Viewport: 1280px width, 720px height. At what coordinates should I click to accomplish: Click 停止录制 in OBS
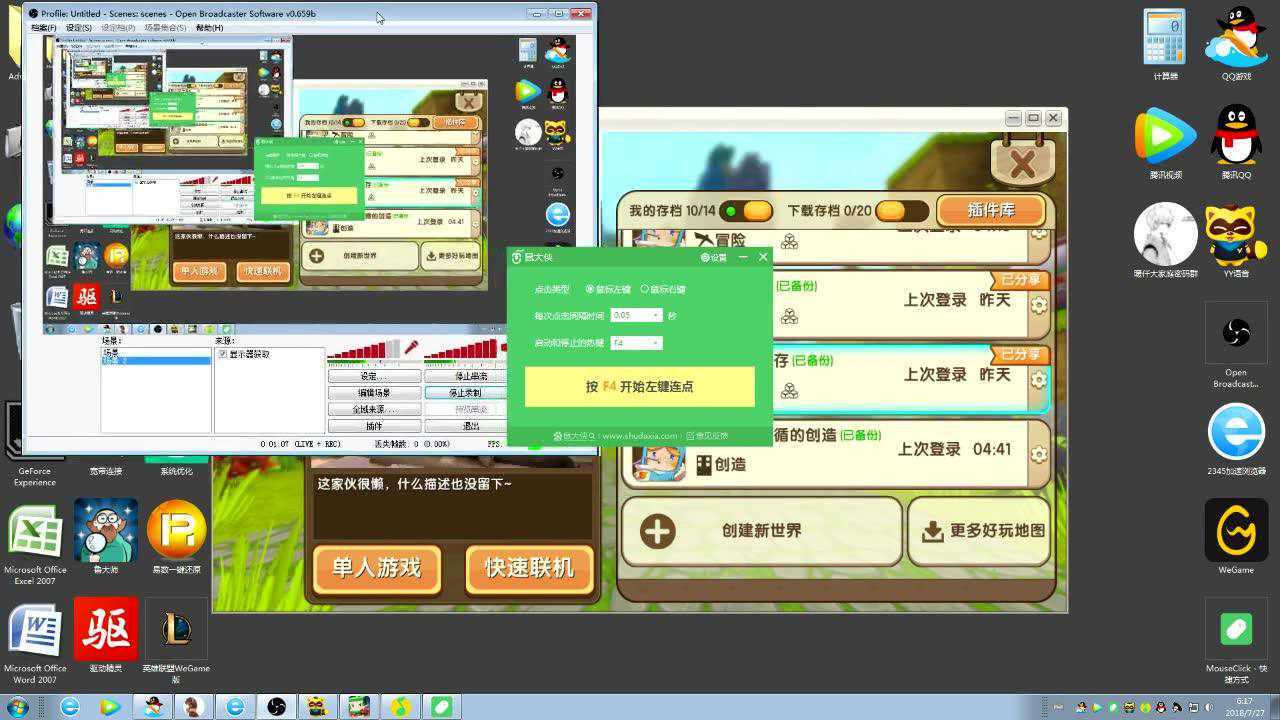pyautogui.click(x=465, y=393)
